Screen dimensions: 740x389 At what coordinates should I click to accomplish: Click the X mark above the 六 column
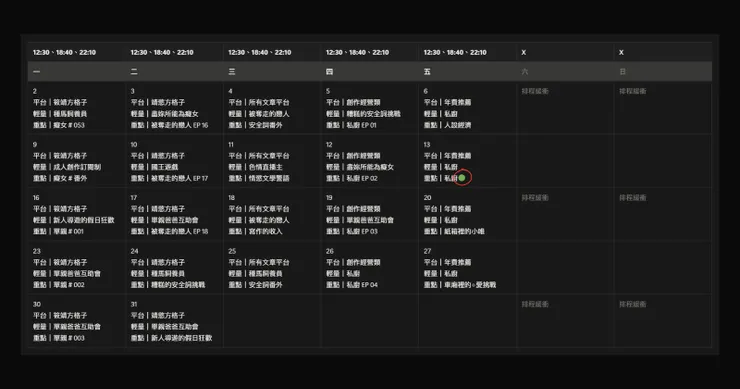(524, 52)
